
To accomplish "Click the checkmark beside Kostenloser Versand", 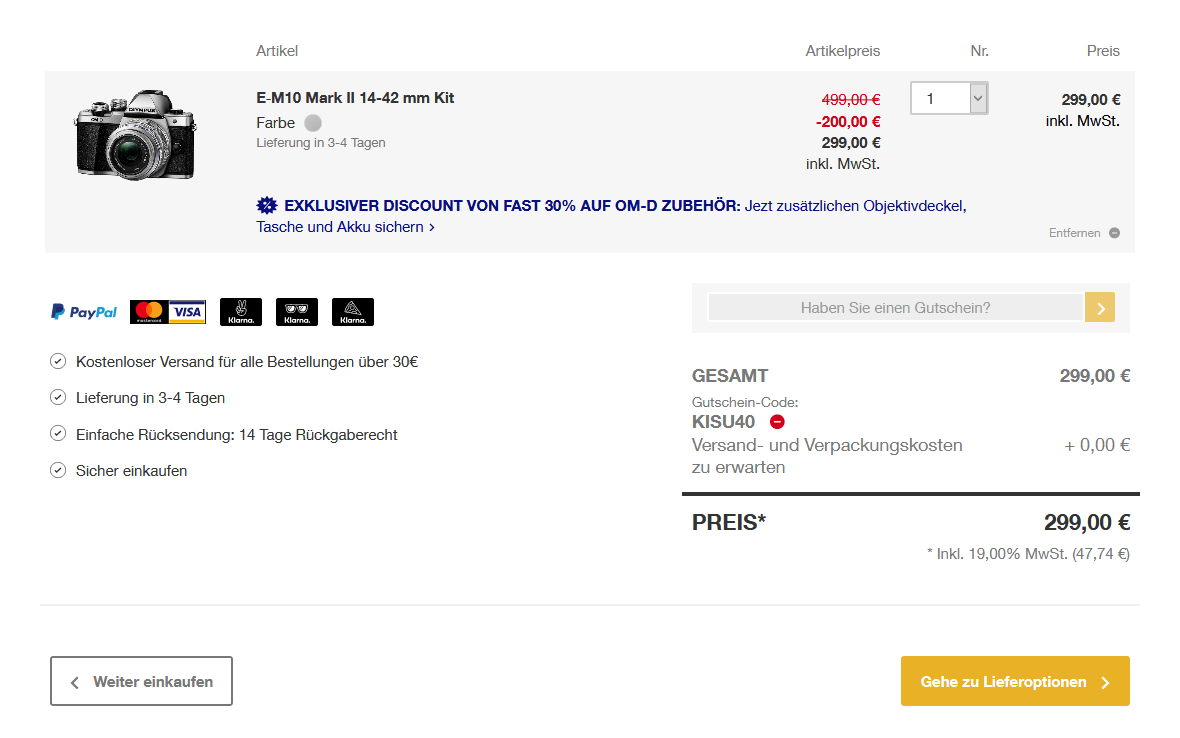I will pos(58,361).
